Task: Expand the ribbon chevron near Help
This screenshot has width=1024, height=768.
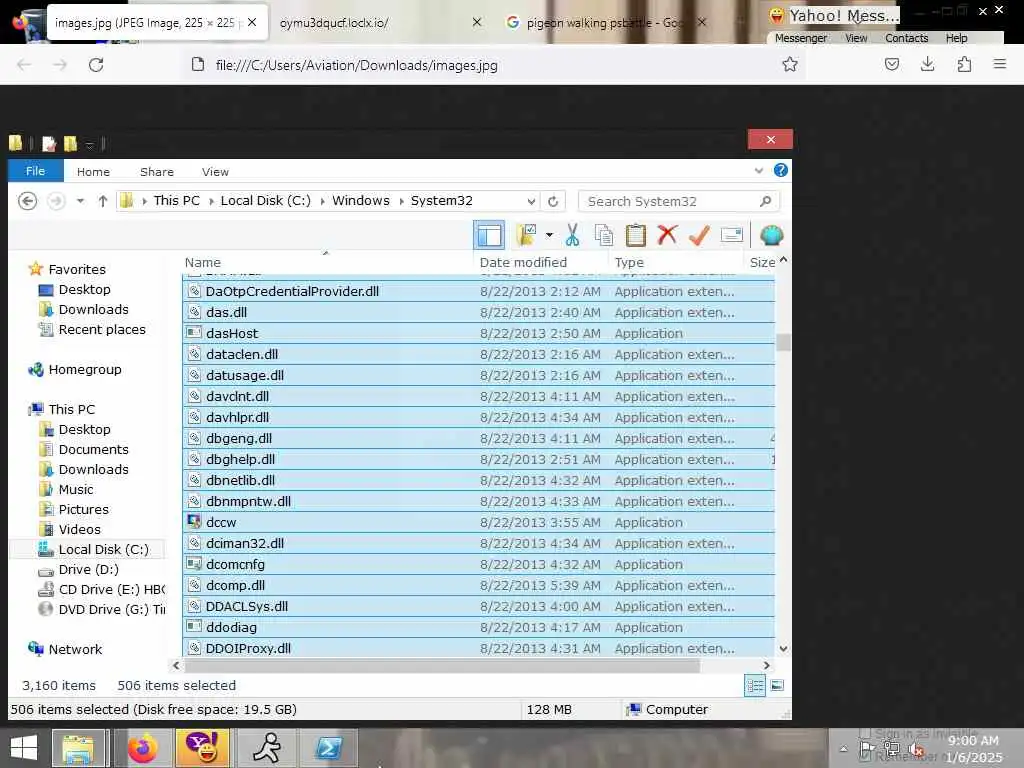Action: click(759, 170)
